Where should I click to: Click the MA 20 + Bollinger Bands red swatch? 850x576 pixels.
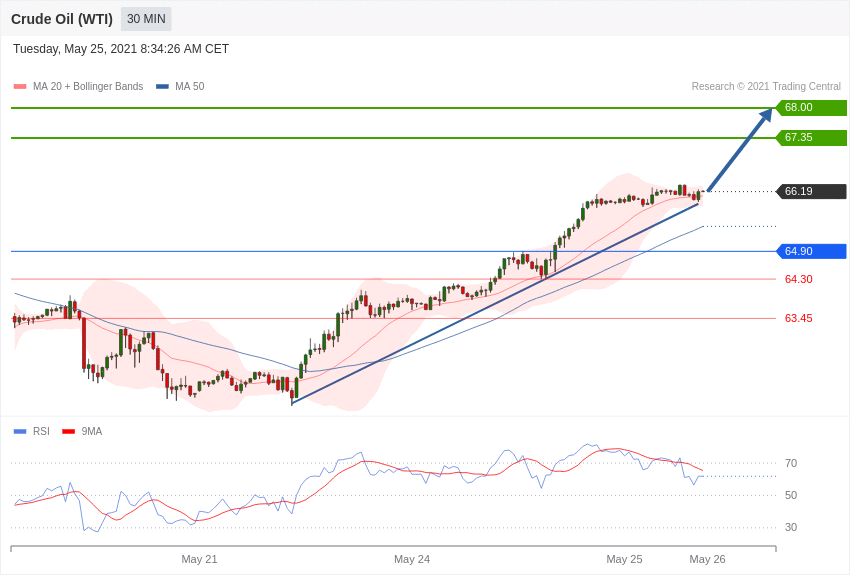click(x=20, y=87)
